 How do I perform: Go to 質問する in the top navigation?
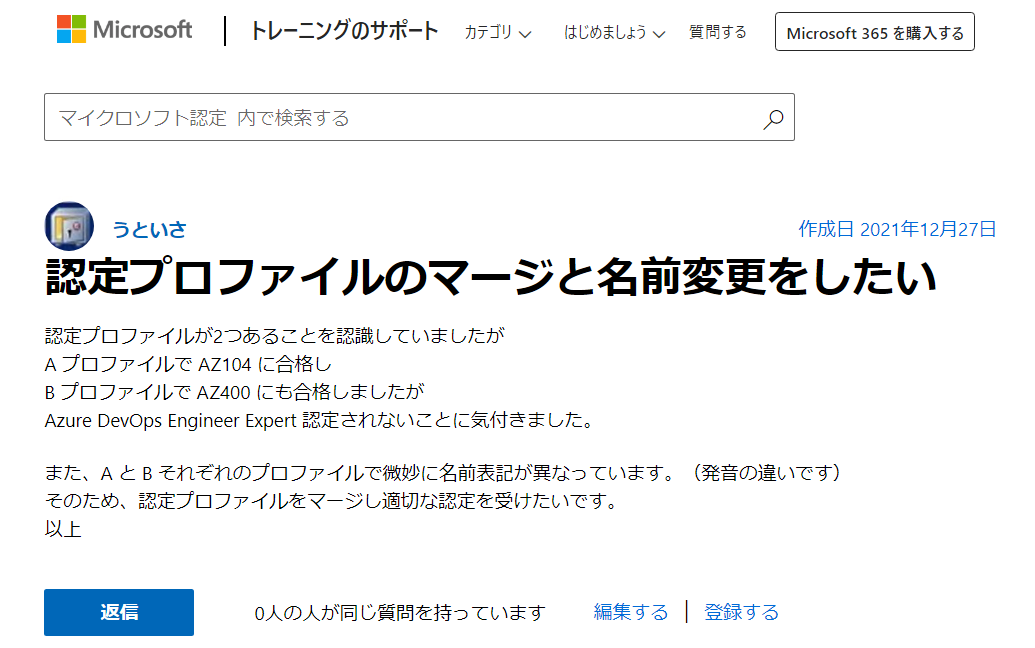click(718, 32)
